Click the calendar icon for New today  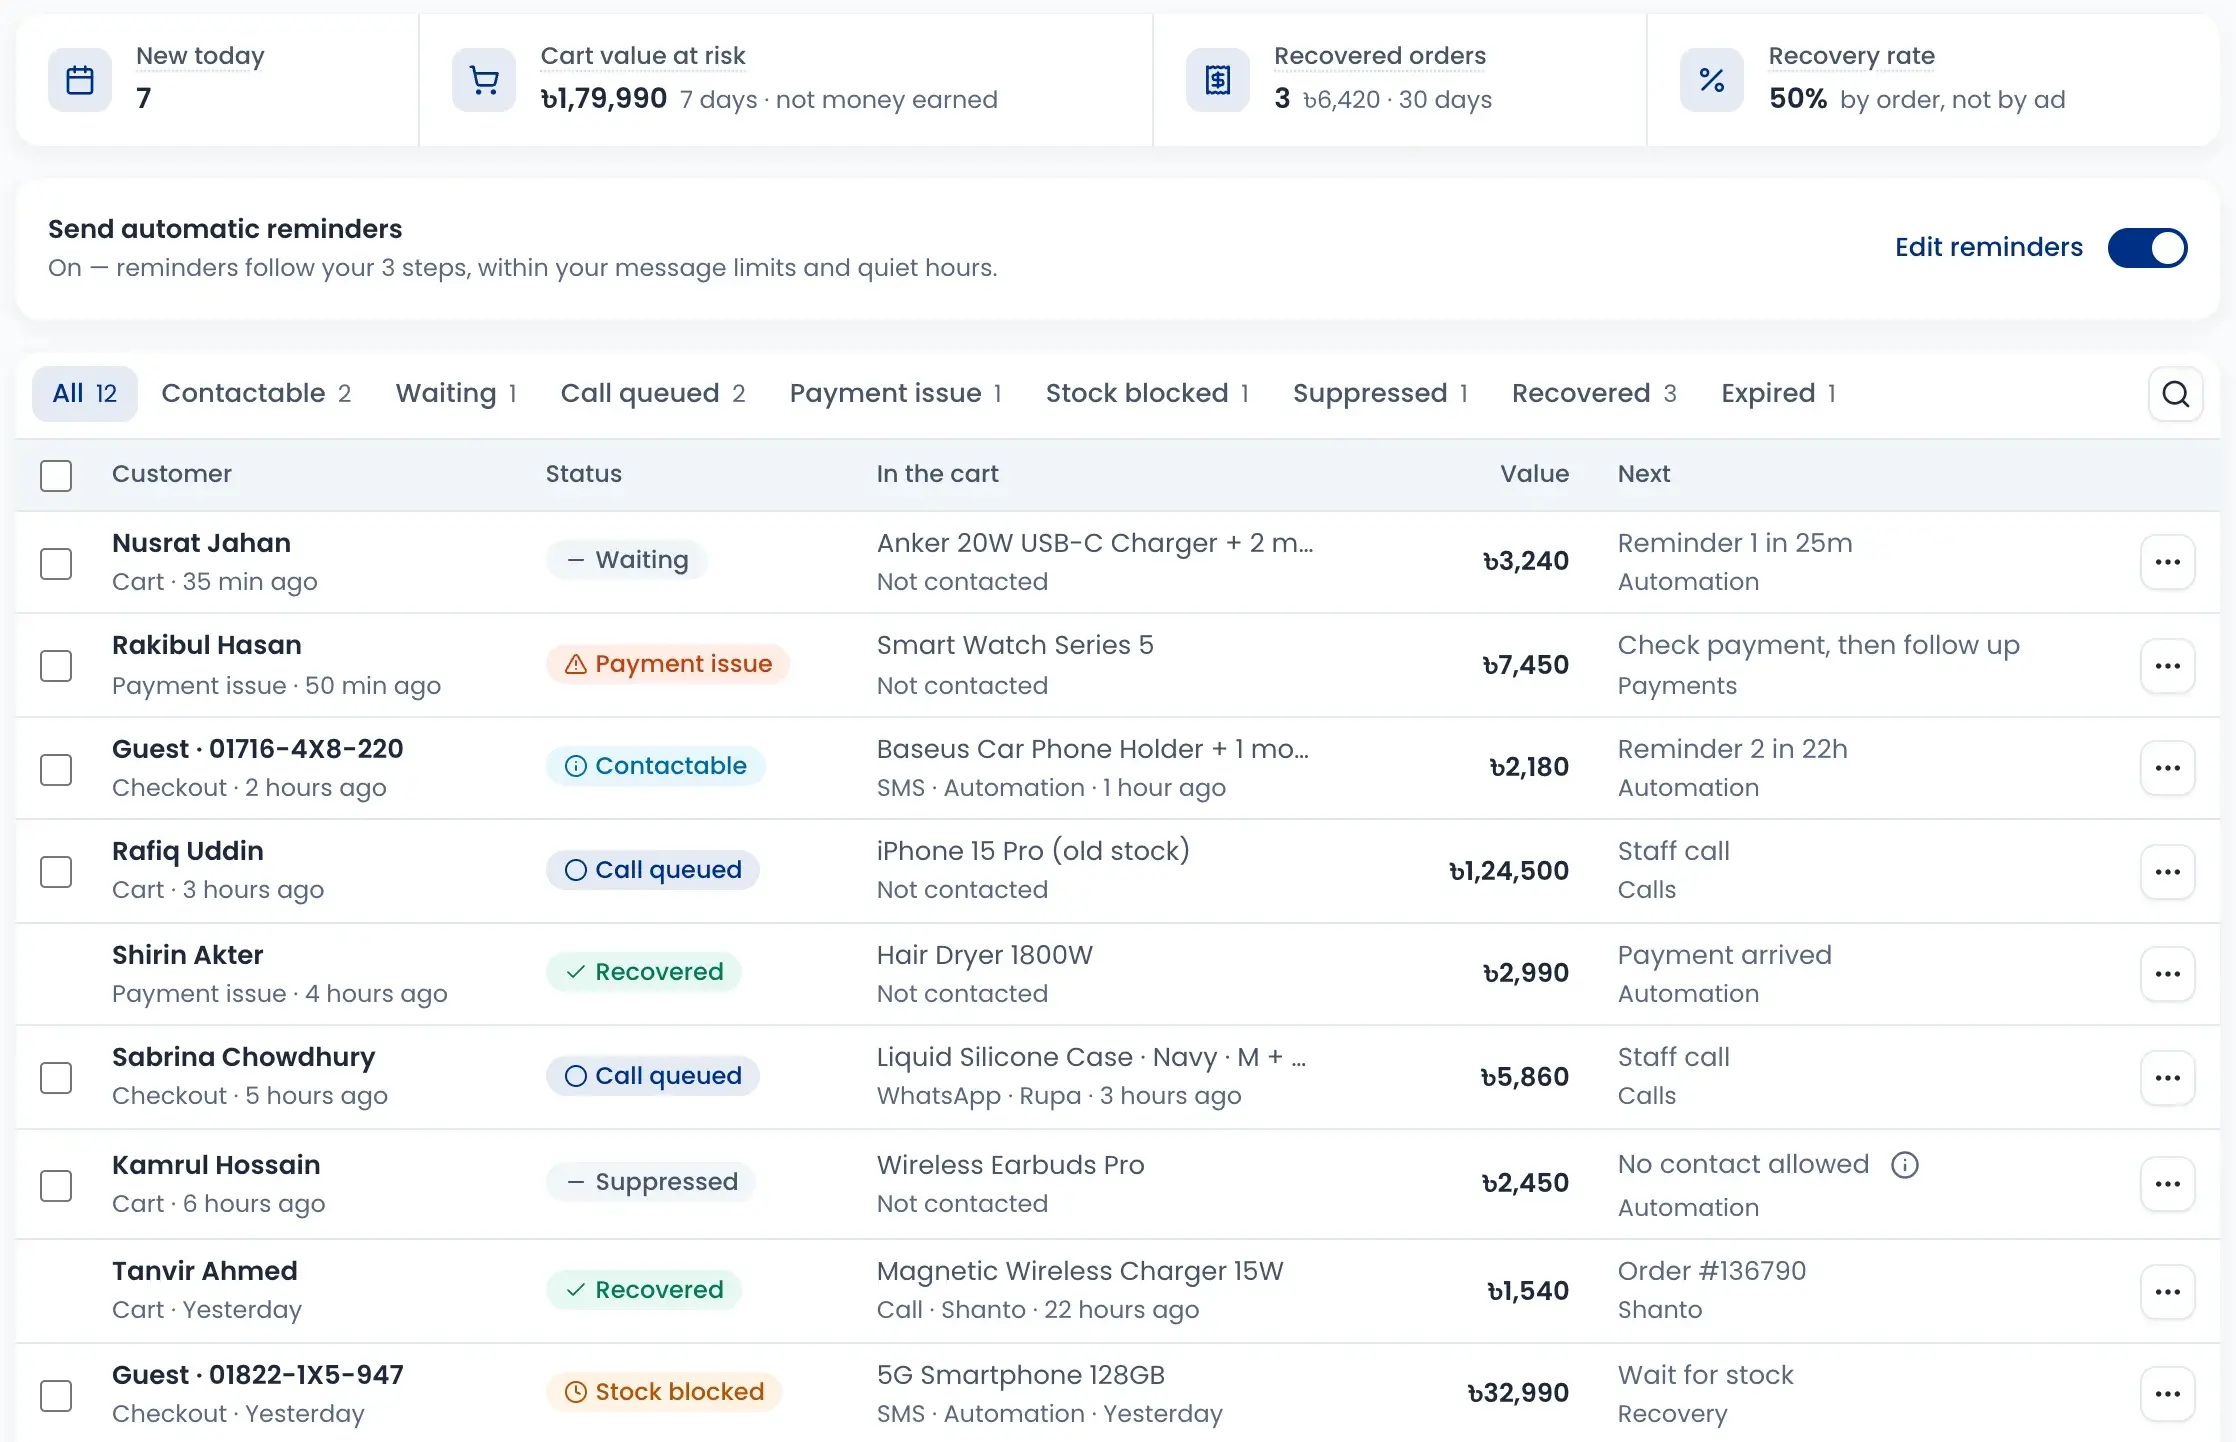coord(80,80)
